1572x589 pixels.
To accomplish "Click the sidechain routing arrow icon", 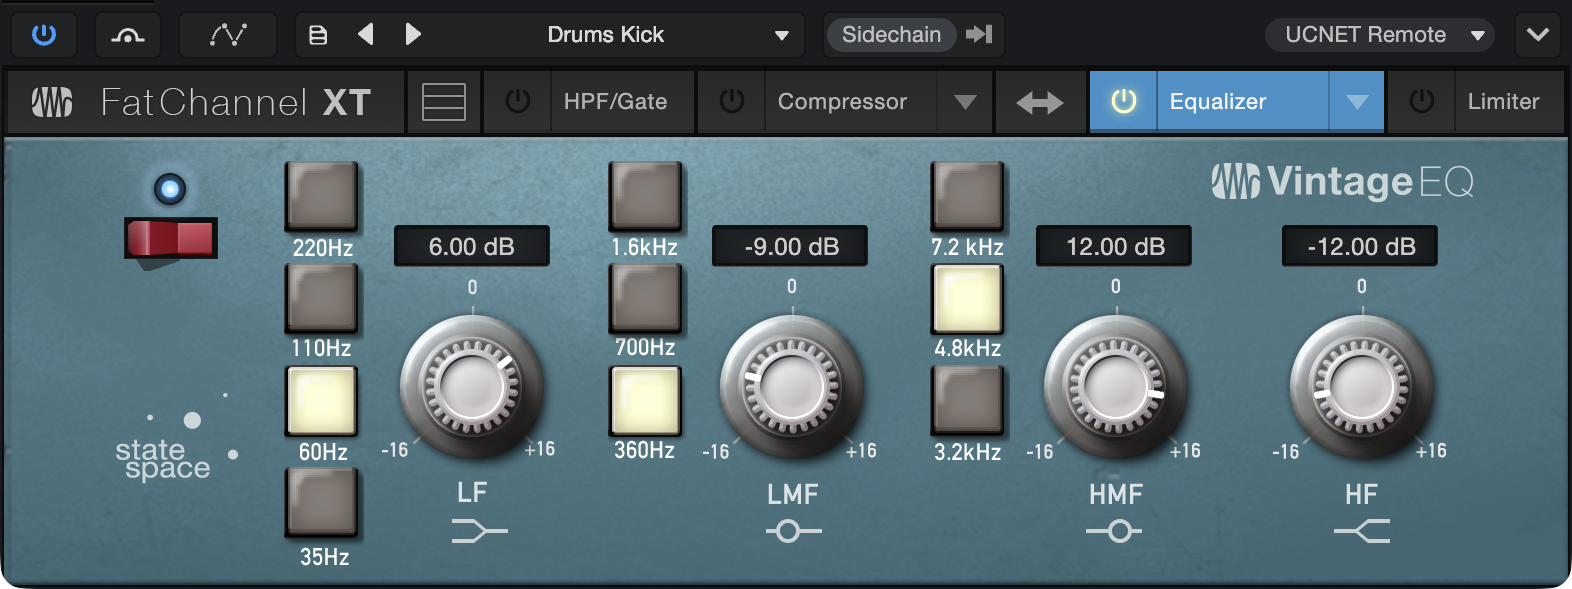I will click(x=979, y=35).
